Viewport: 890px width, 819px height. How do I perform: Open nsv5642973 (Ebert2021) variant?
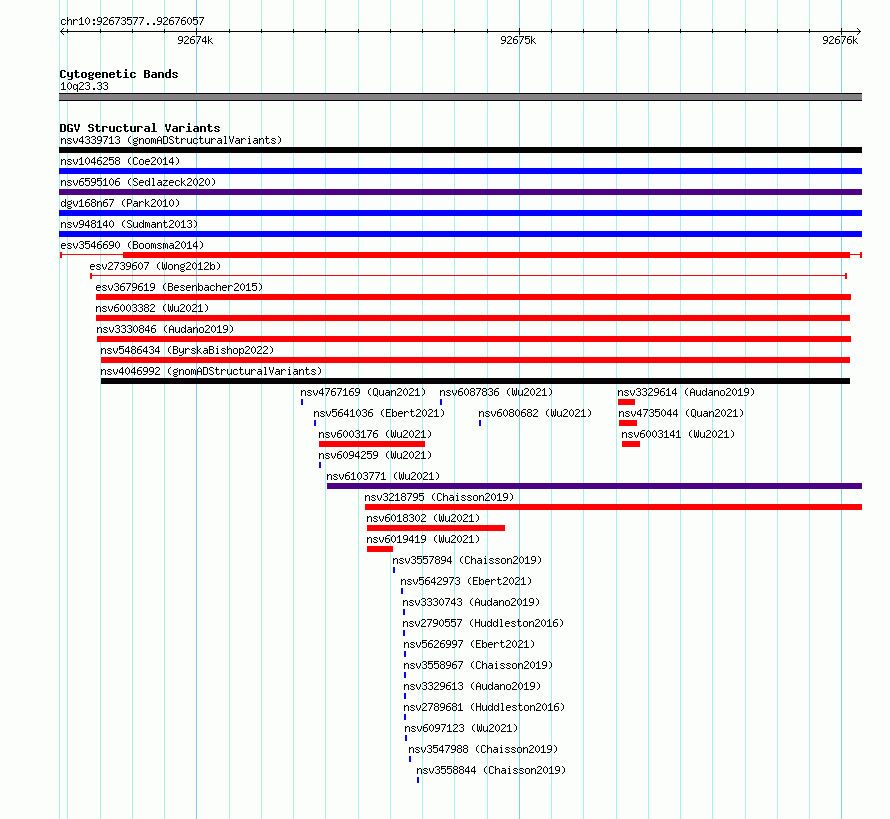[466, 581]
